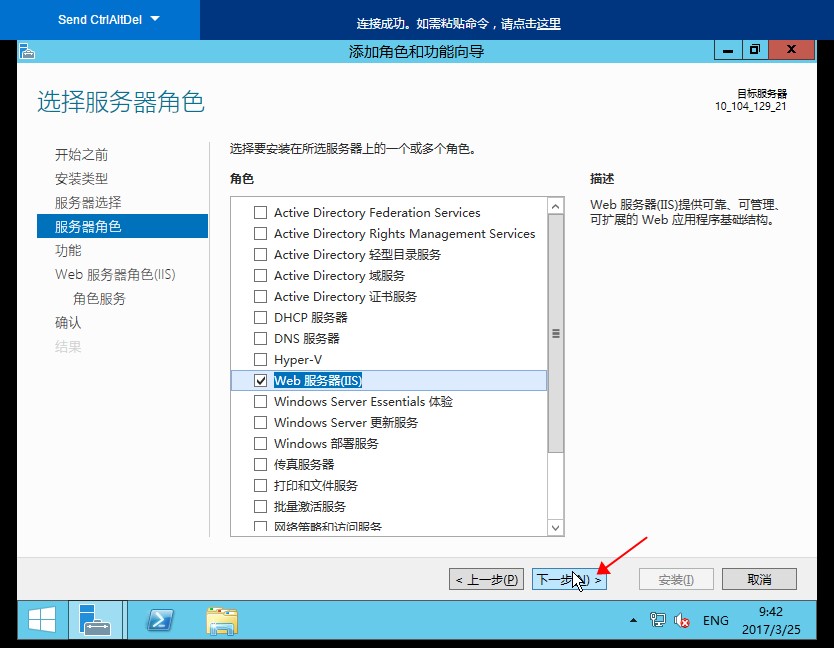Click 取消 button
This screenshot has width=834, height=648.
pyautogui.click(x=759, y=579)
